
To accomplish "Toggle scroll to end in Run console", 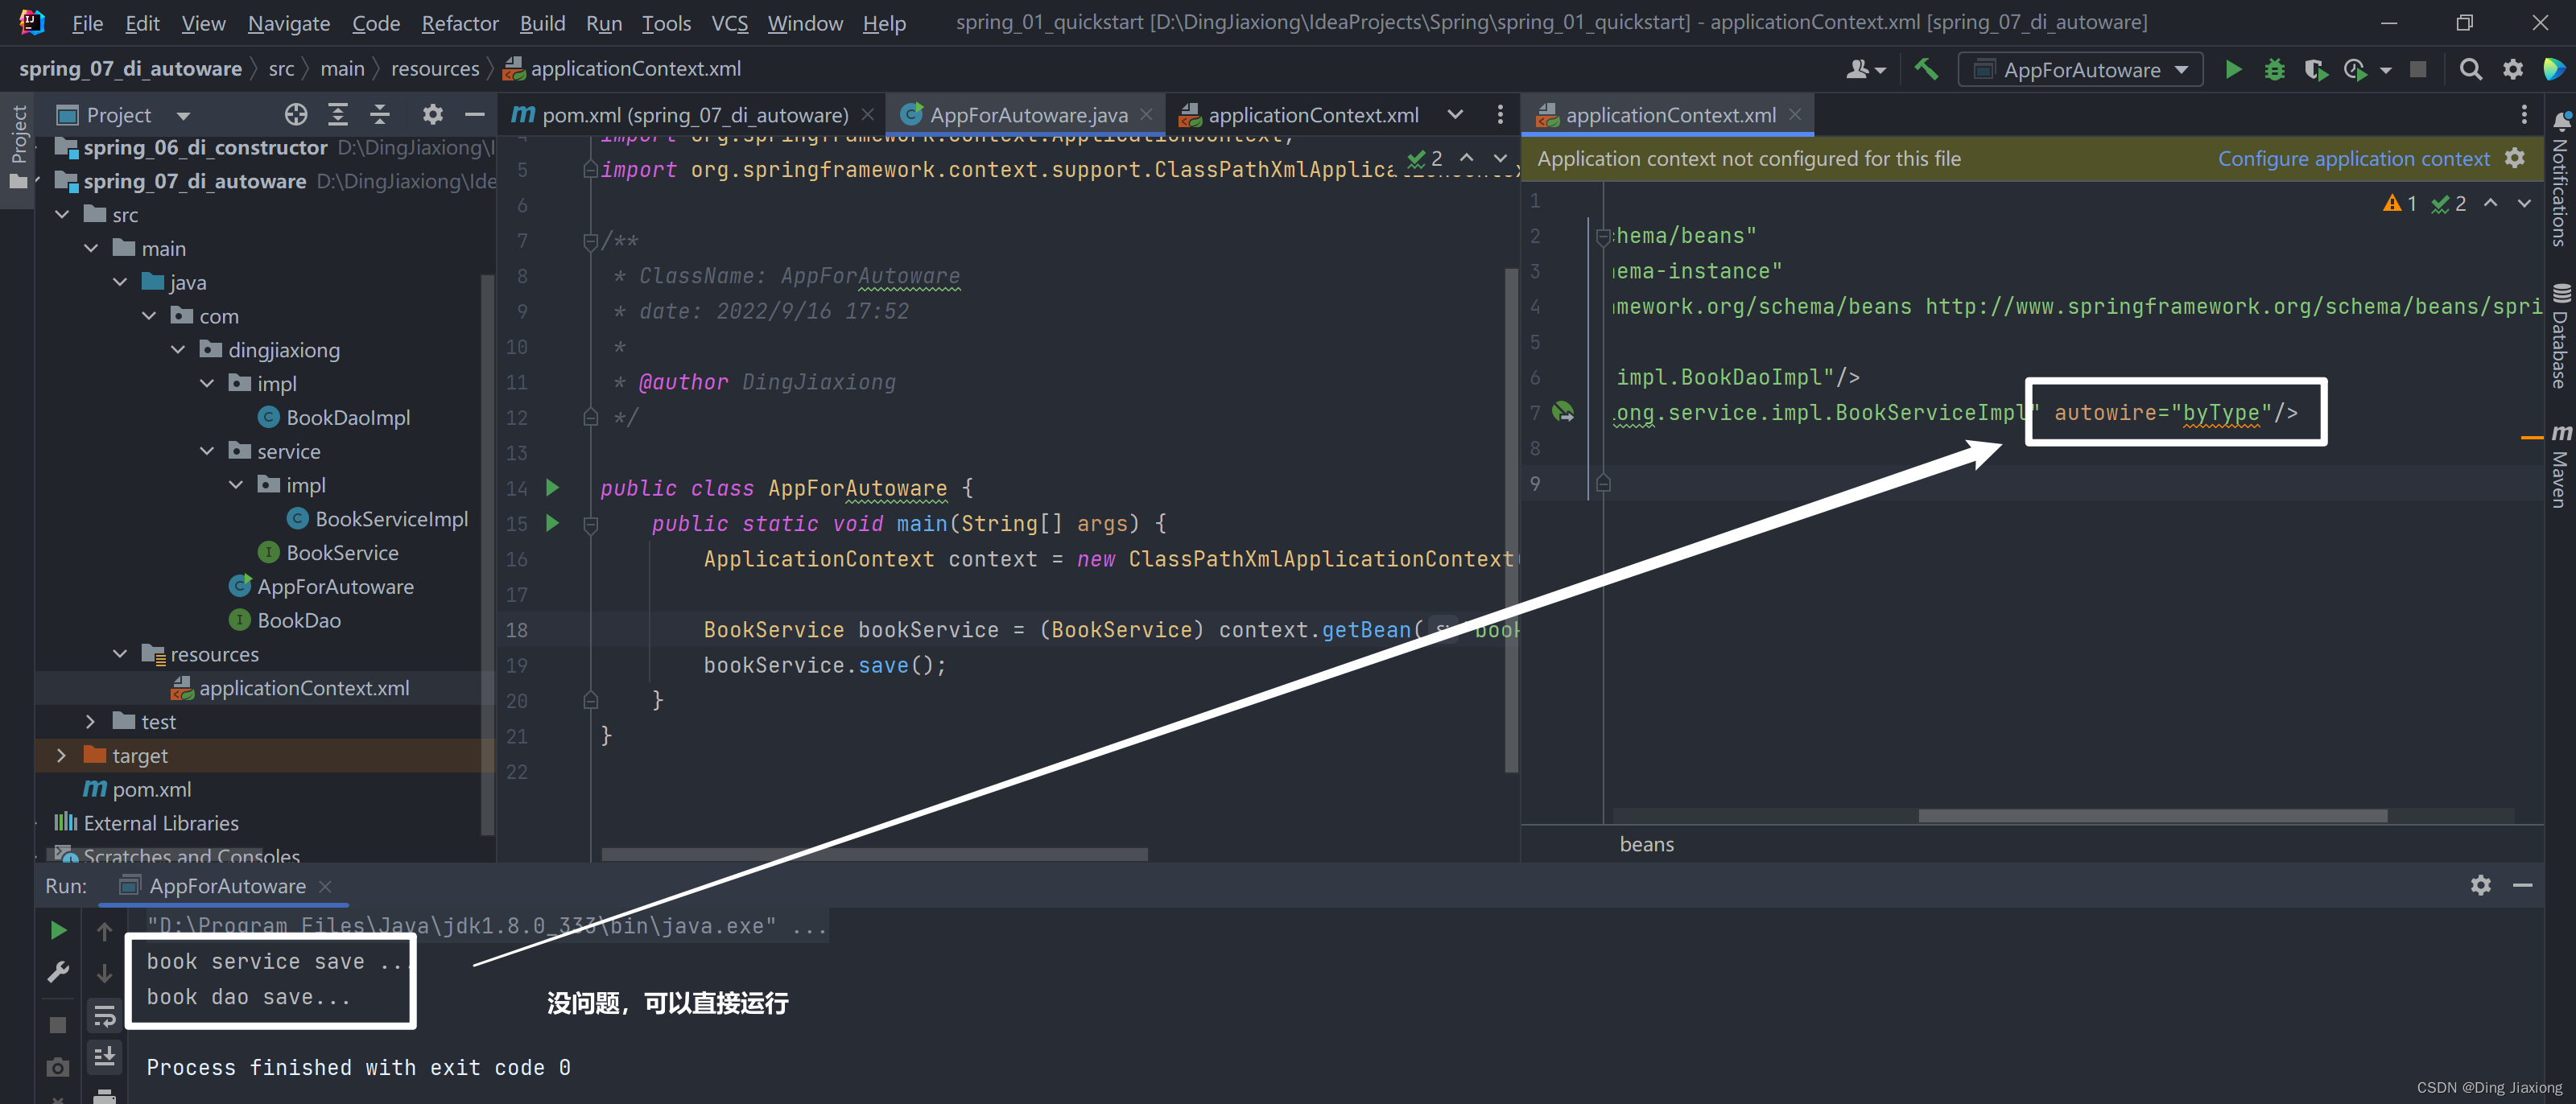I will 104,1056.
